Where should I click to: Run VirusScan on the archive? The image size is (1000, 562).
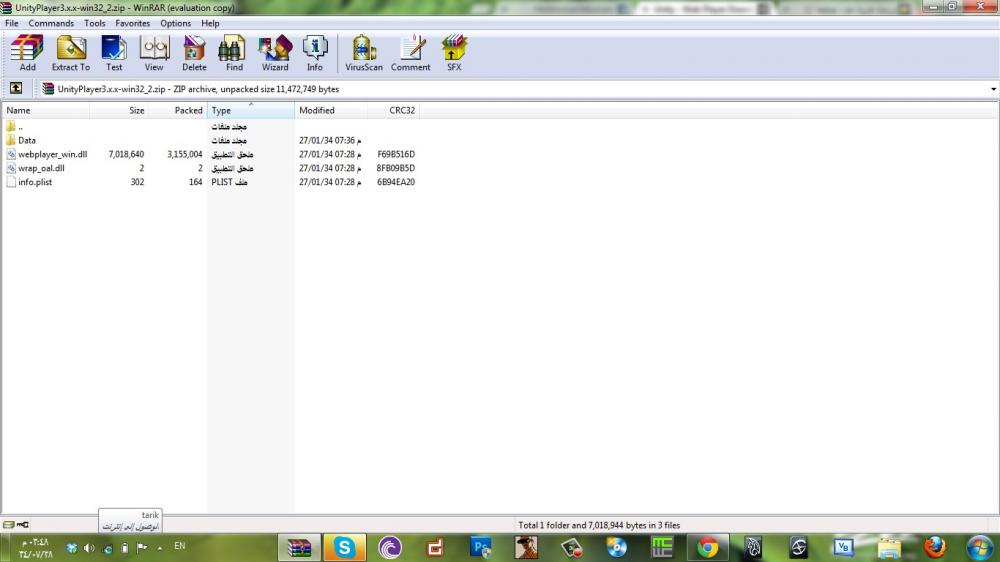[364, 53]
